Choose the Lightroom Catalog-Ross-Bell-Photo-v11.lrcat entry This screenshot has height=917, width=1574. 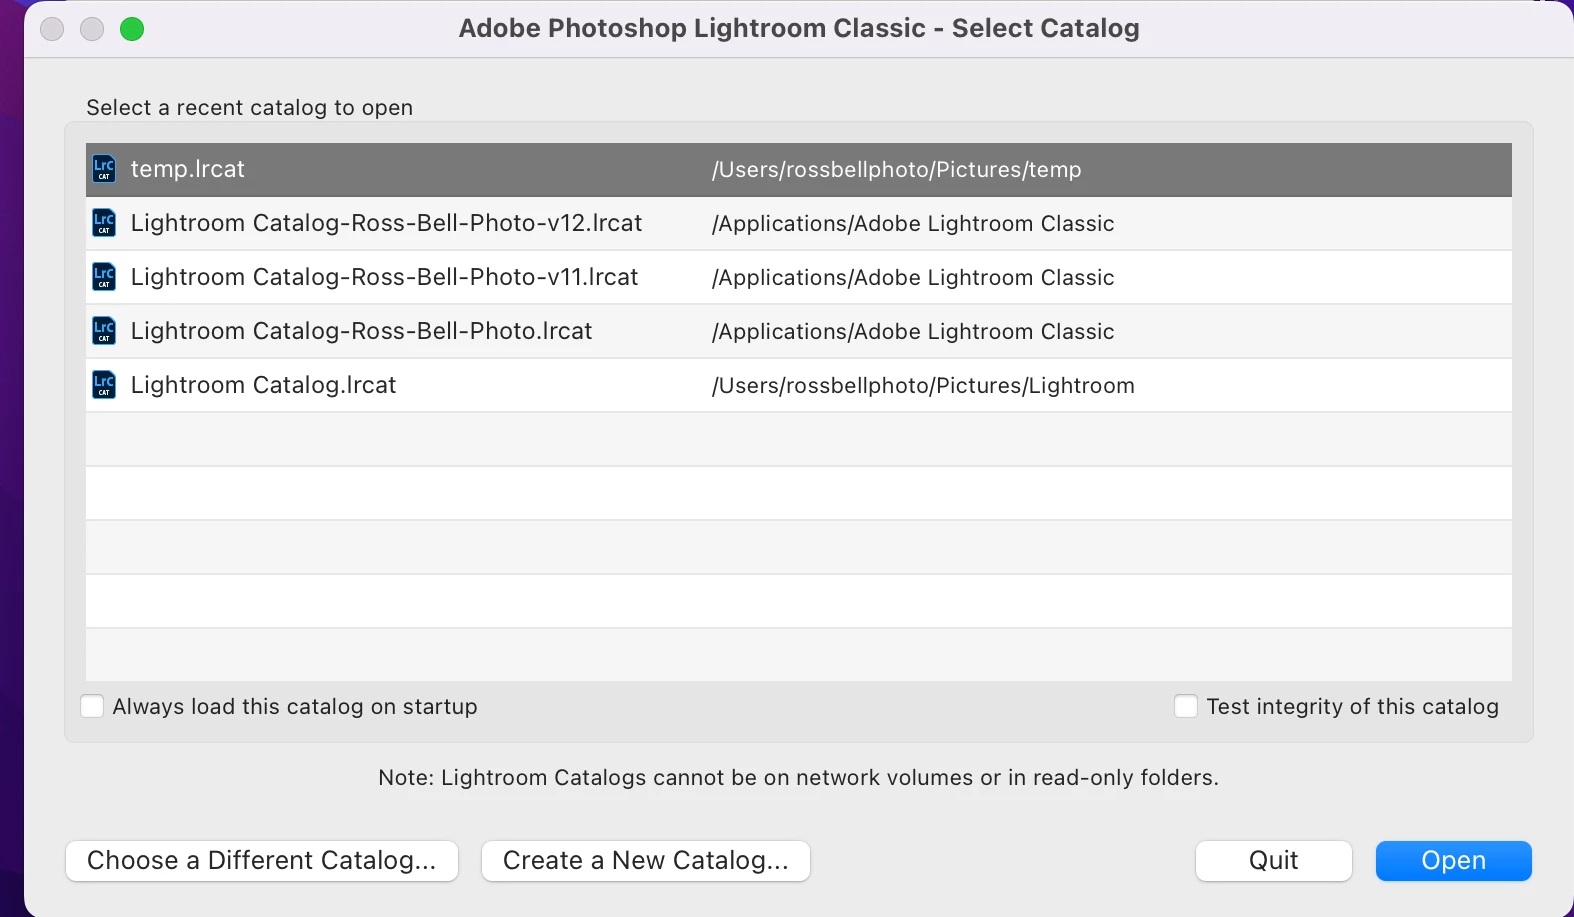click(384, 277)
